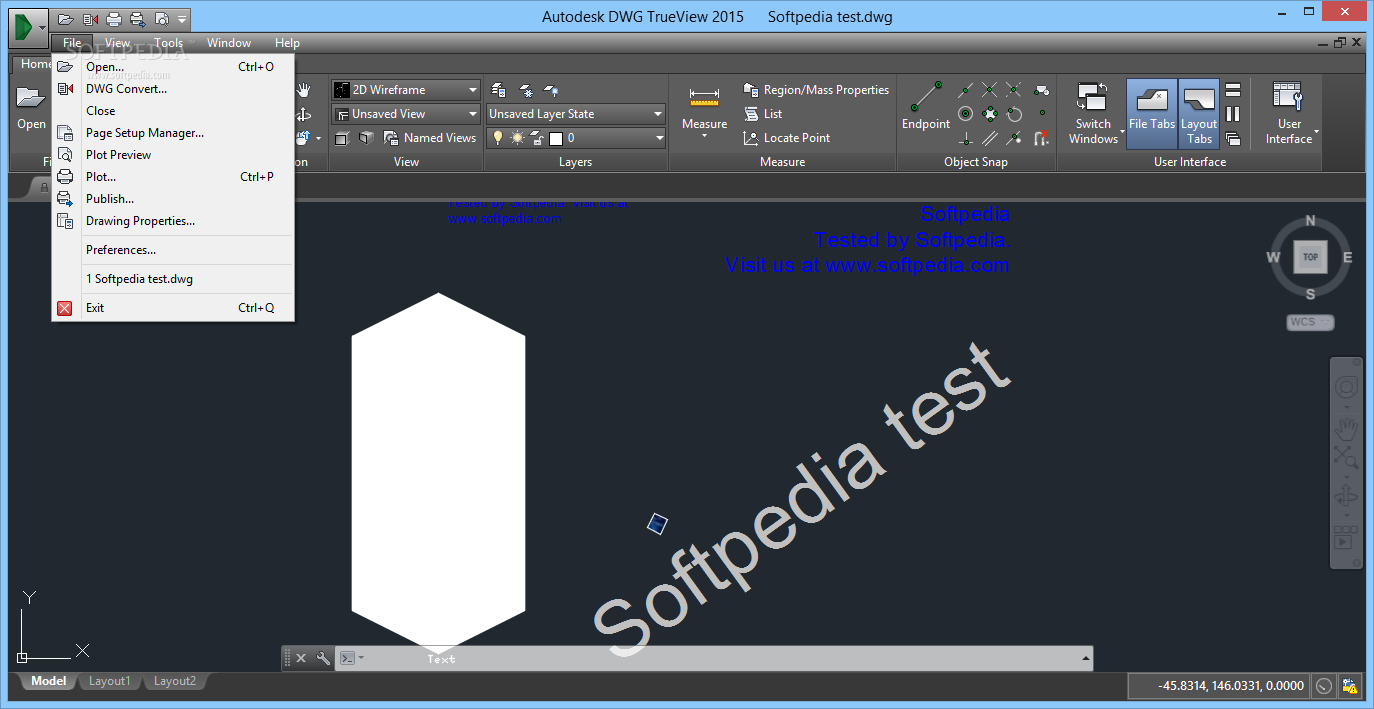Click Locate Point button
The width and height of the screenshot is (1374, 709).
tap(787, 138)
